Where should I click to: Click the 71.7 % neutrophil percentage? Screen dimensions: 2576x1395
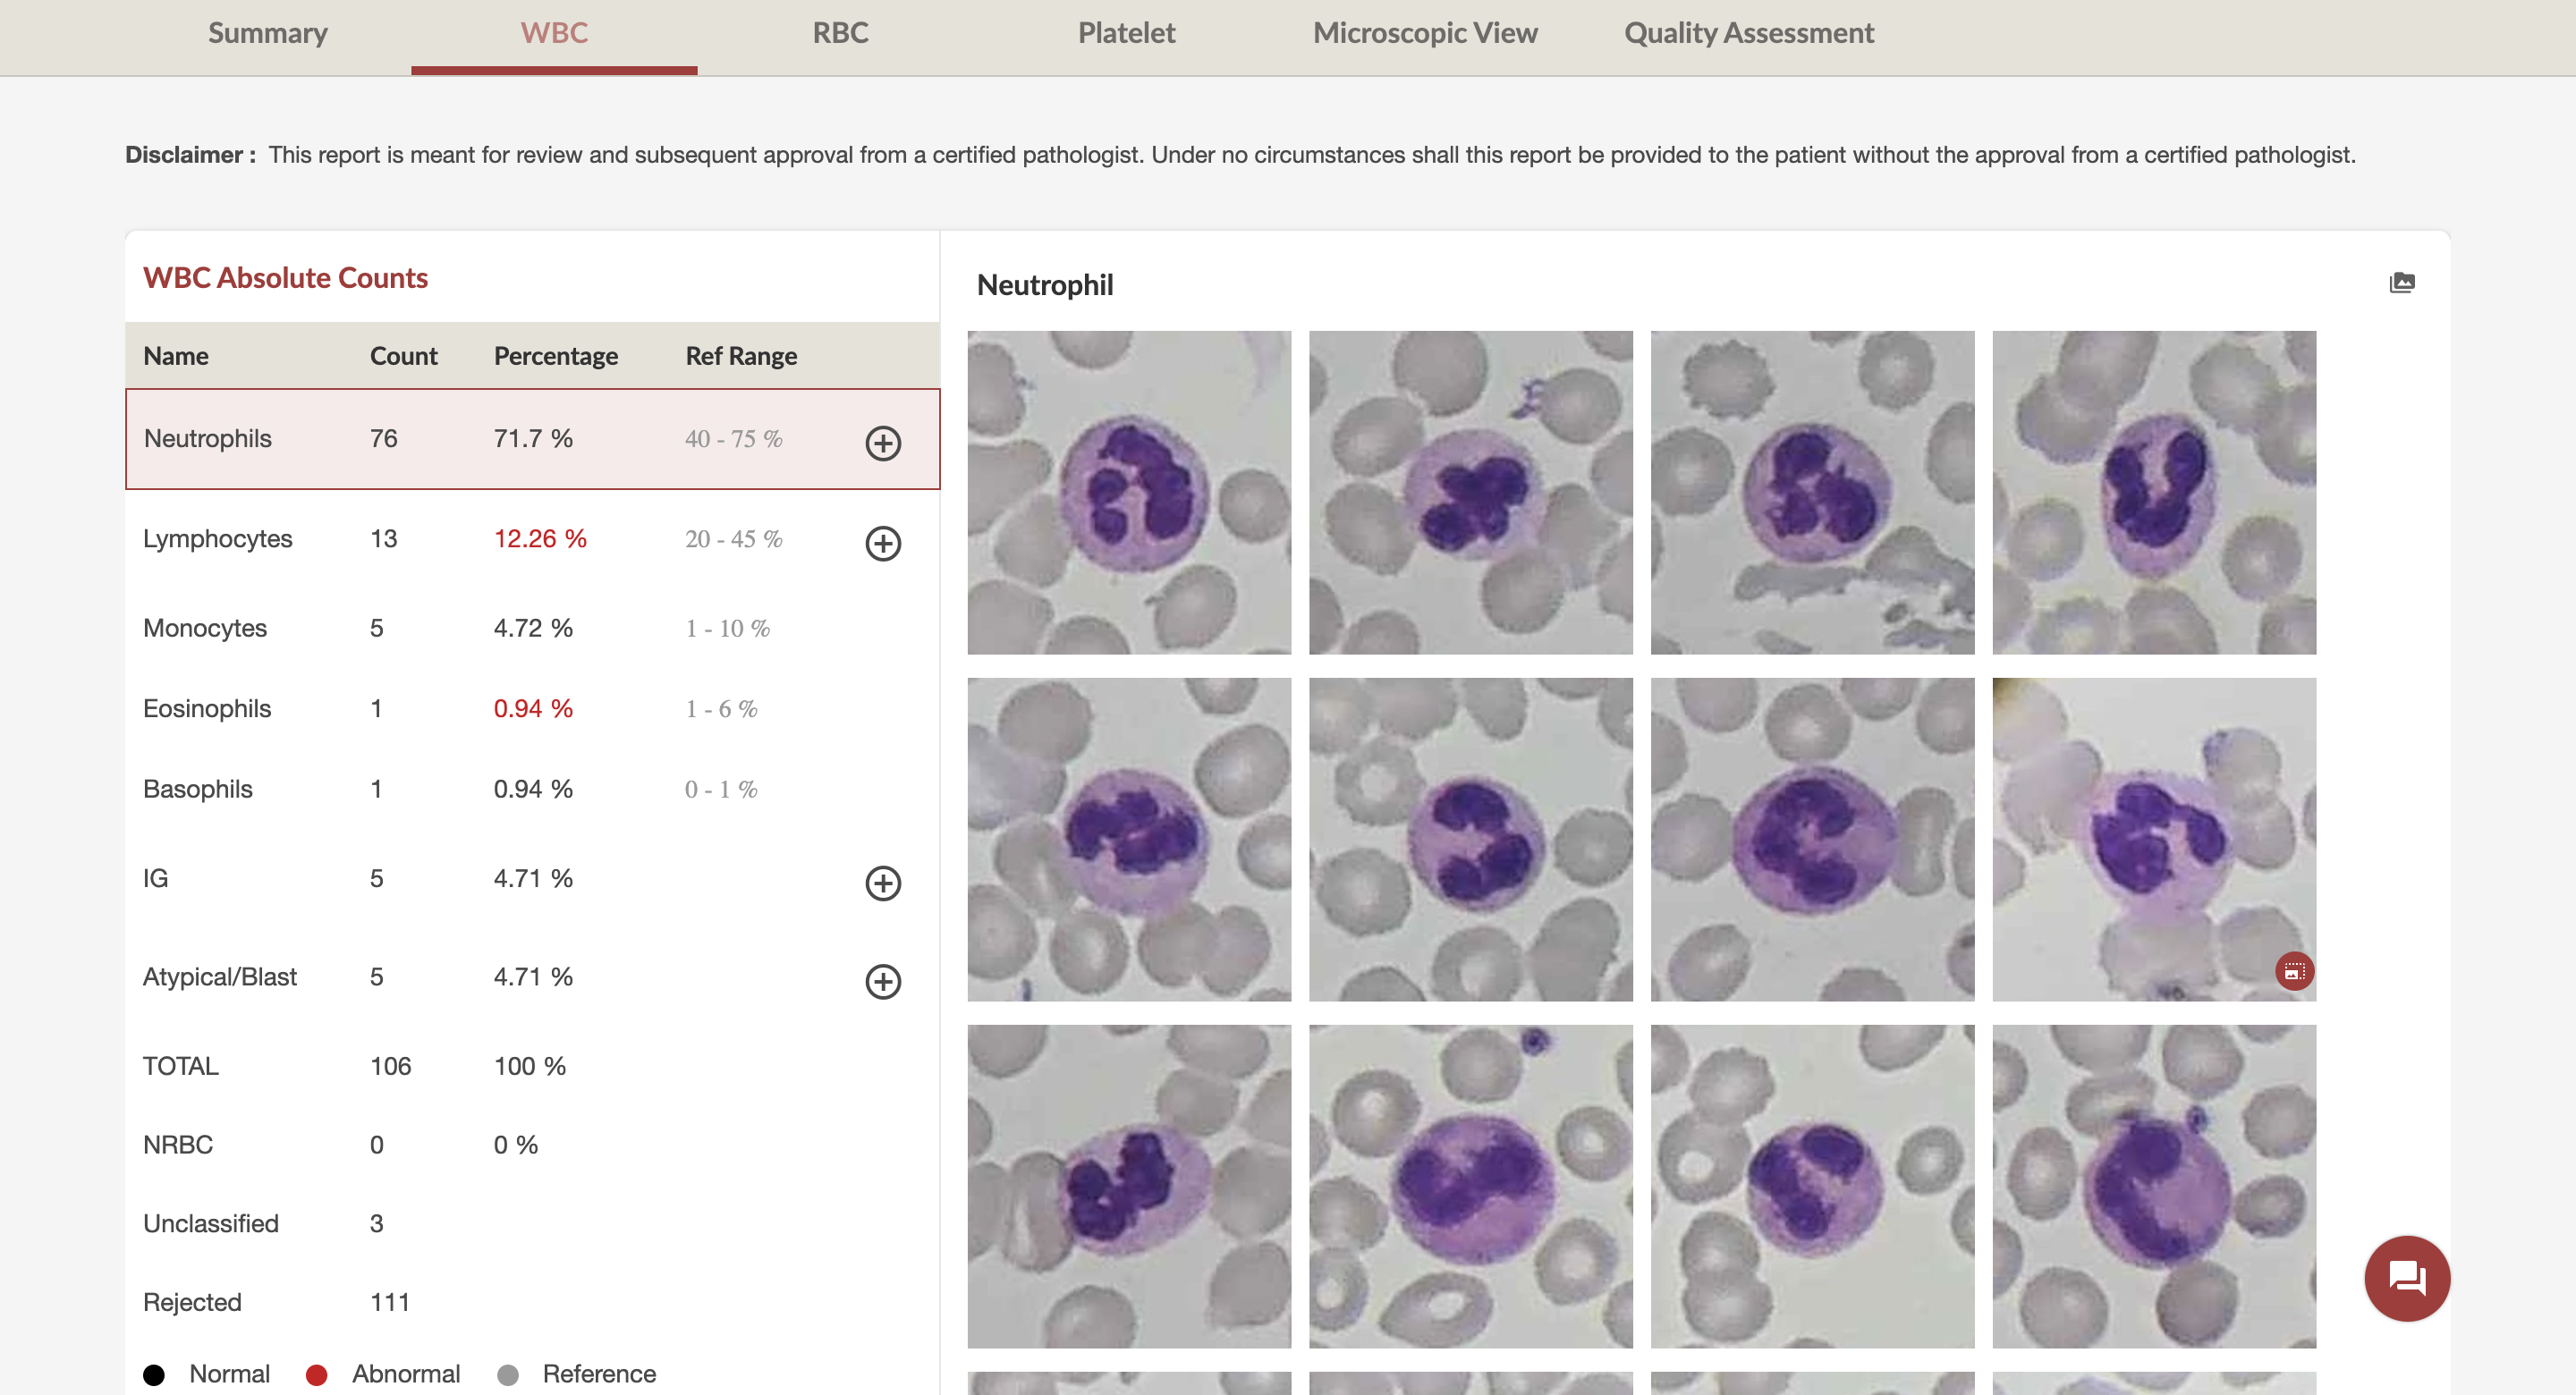[x=533, y=439]
